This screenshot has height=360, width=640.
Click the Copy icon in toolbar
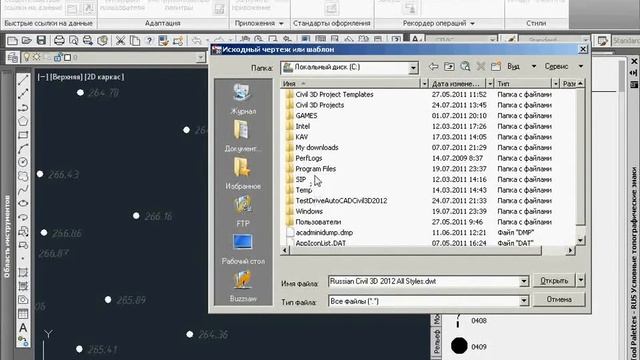135,40
